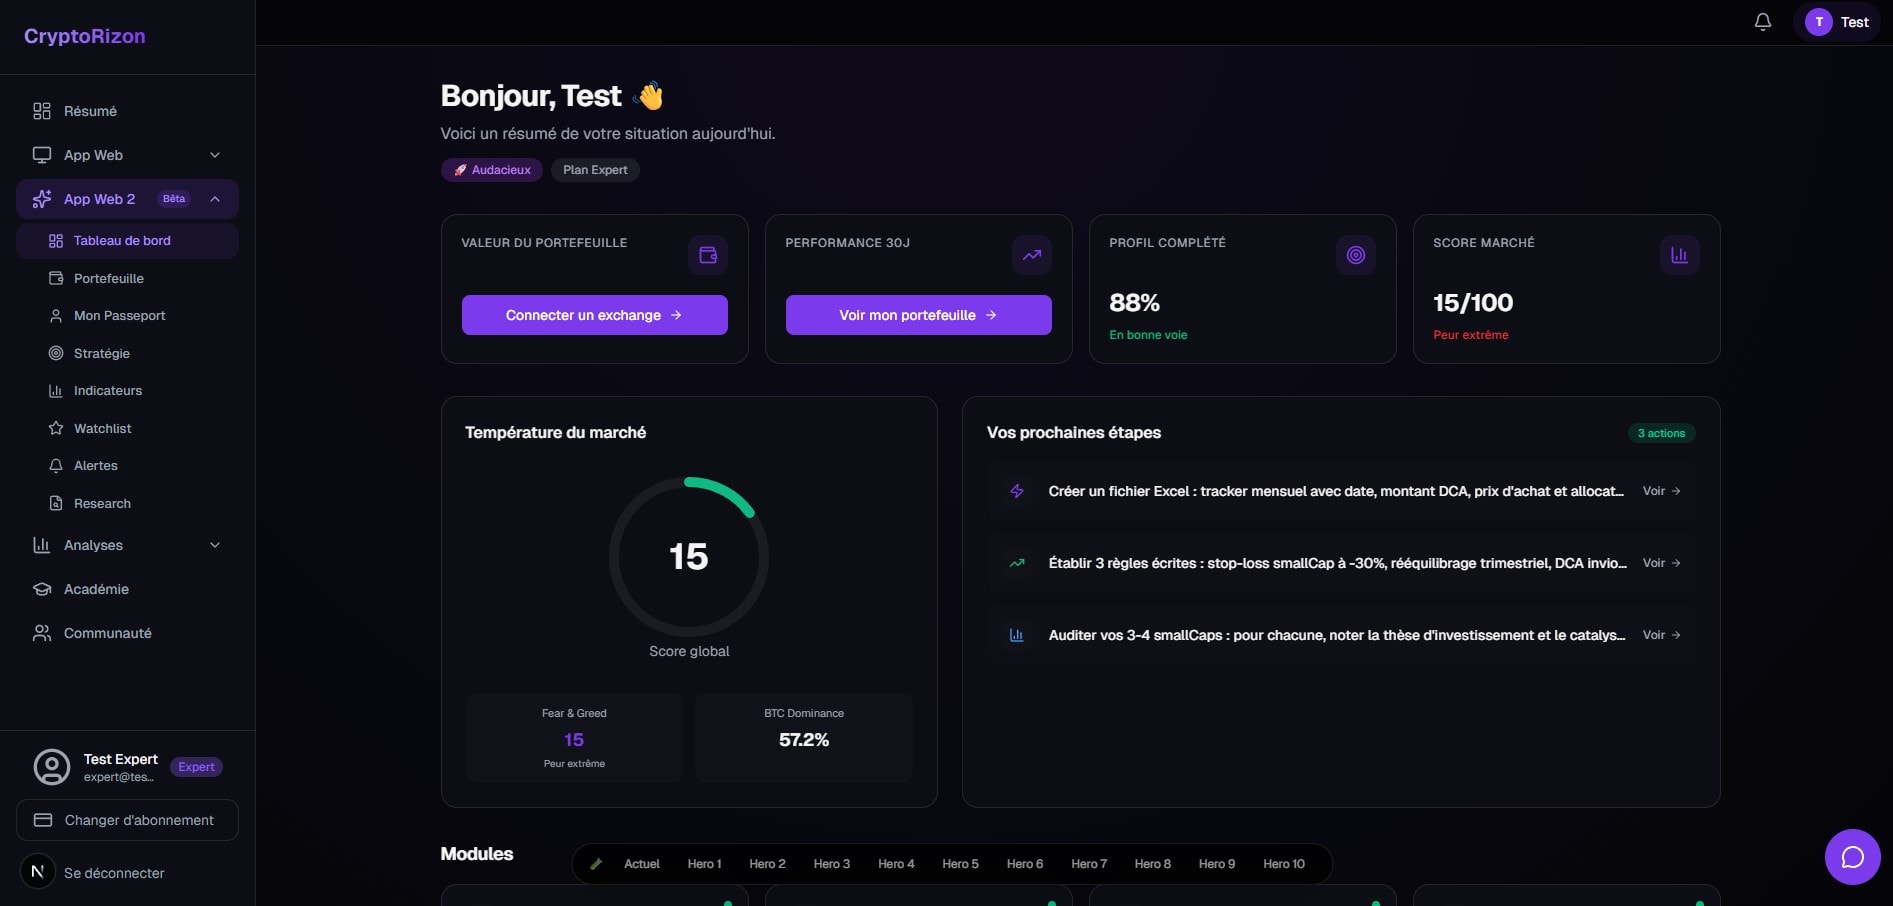Viewport: 1893px width, 906px height.
Task: Click Changer d'abonnement at the sidebar bottom
Action: 127,820
